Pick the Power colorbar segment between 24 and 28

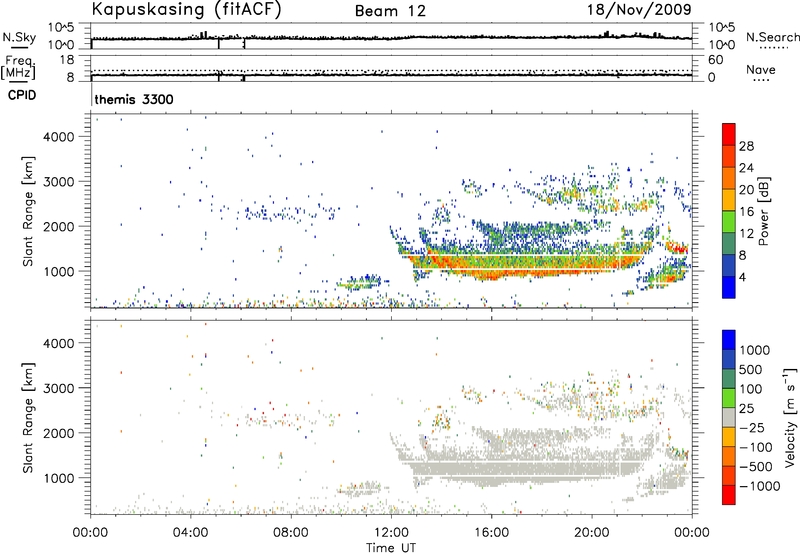729,156
